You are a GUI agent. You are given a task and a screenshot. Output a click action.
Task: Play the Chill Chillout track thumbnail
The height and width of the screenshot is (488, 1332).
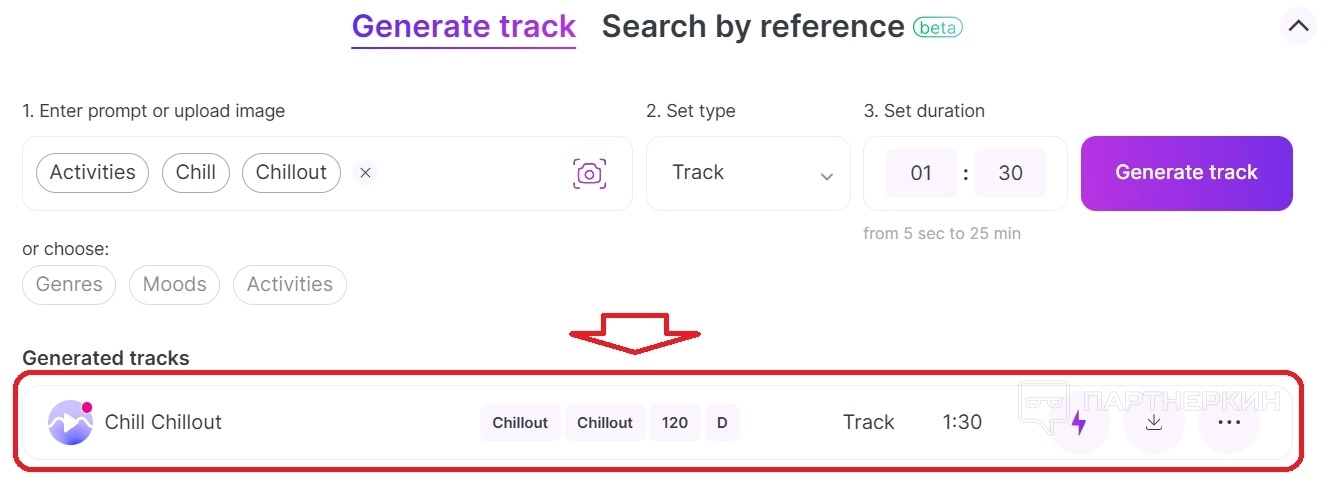click(70, 422)
